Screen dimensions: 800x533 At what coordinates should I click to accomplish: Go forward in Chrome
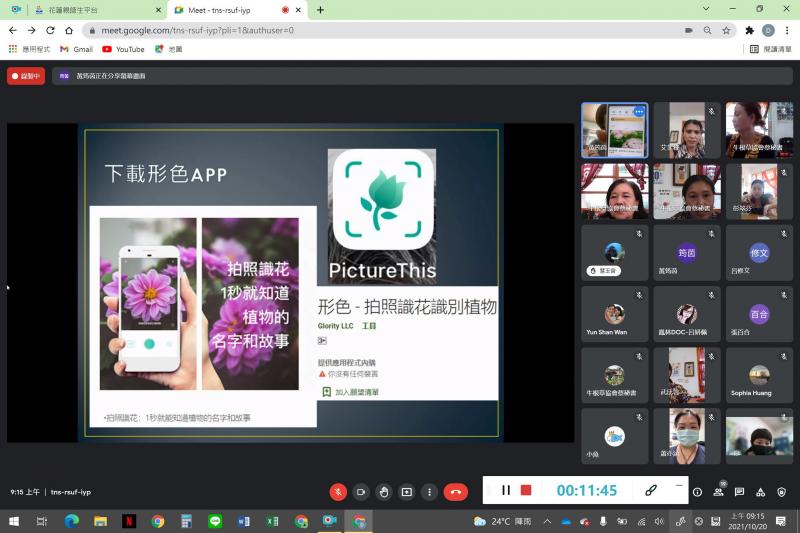pos(32,31)
